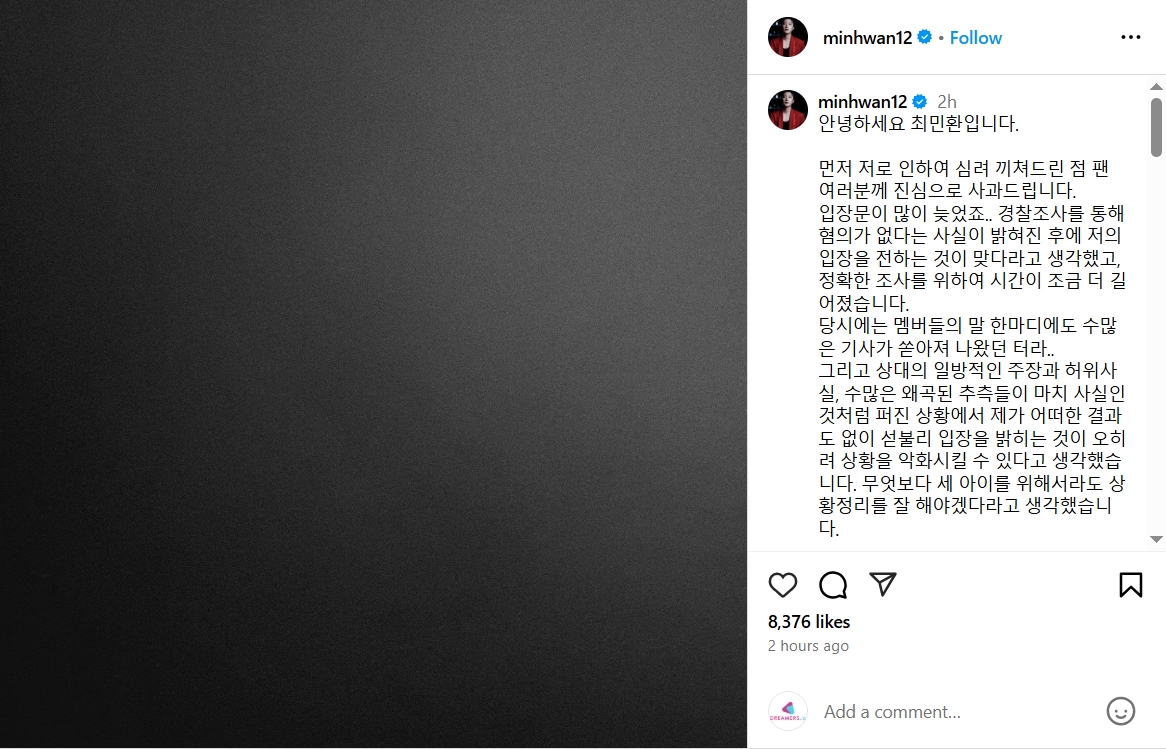
Task: View the 8,376 likes list
Action: [x=809, y=622]
